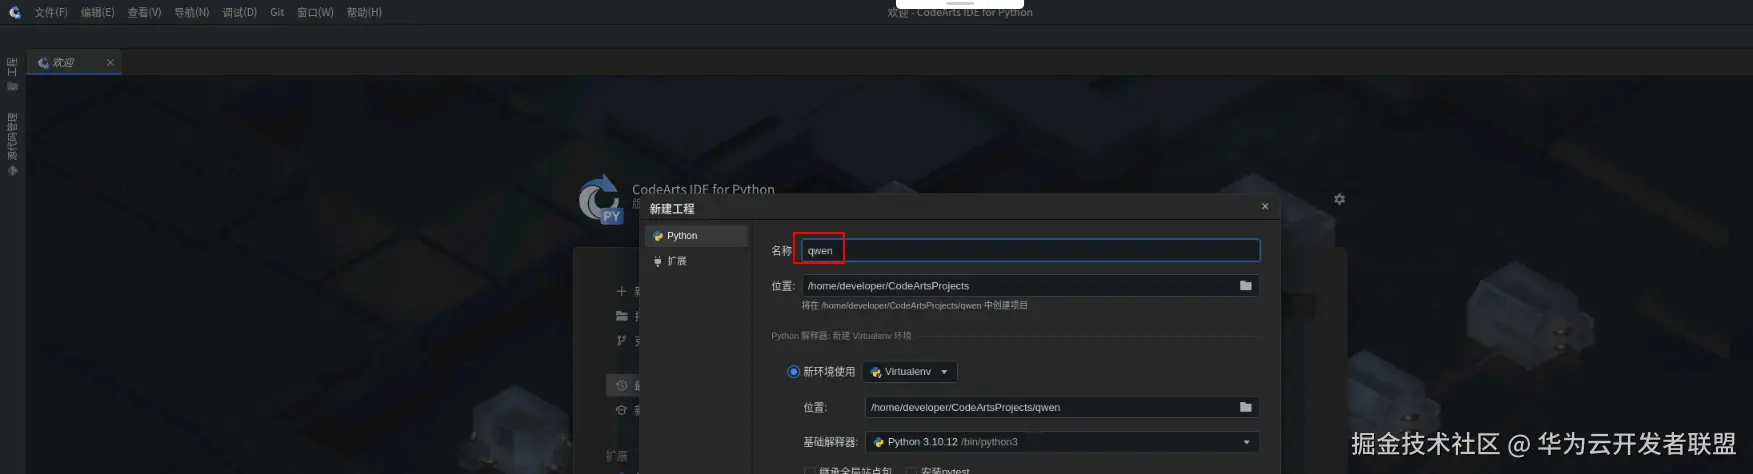Click the Python 解释器: 新建 Virtualenv 环境 label
Image resolution: width=1753 pixels, height=474 pixels.
tap(841, 336)
